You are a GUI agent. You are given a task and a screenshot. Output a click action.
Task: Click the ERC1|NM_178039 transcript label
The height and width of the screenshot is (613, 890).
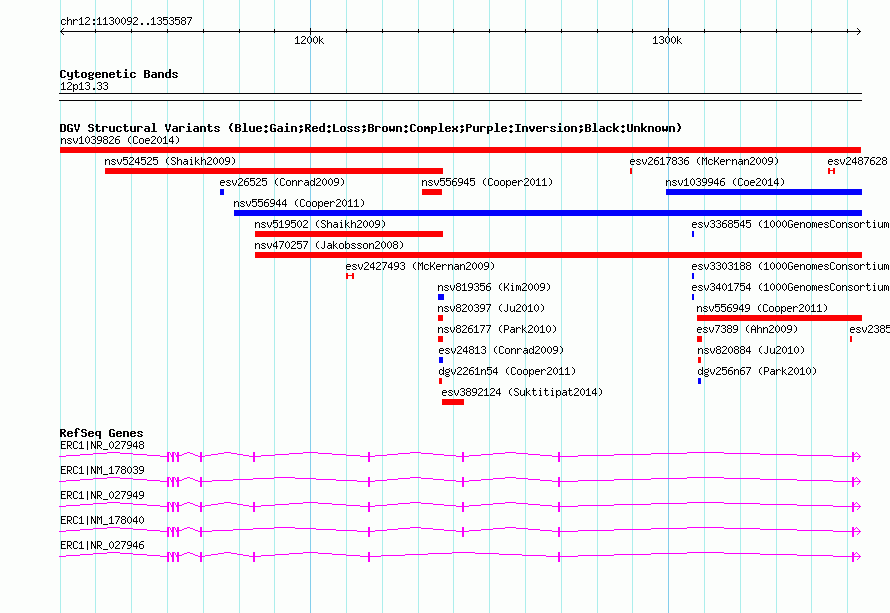coord(102,471)
